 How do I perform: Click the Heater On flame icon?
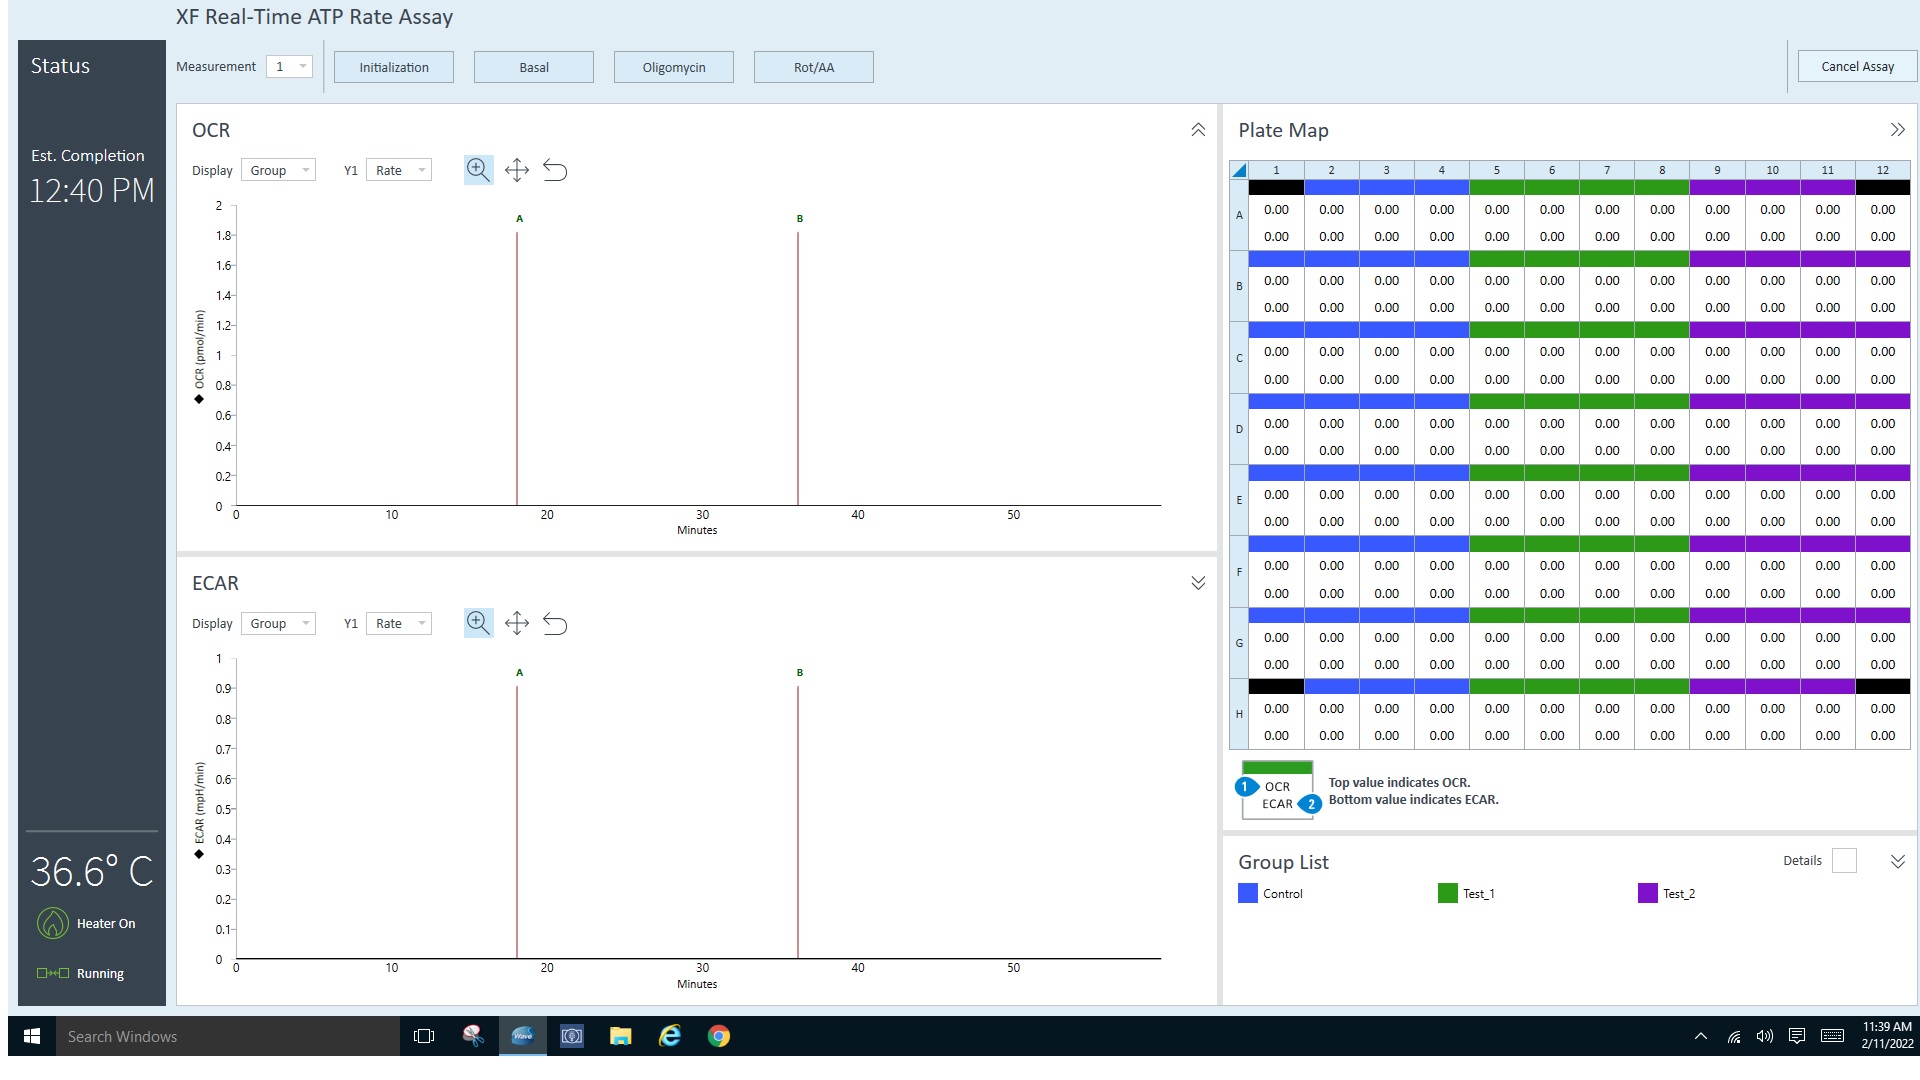tap(52, 923)
